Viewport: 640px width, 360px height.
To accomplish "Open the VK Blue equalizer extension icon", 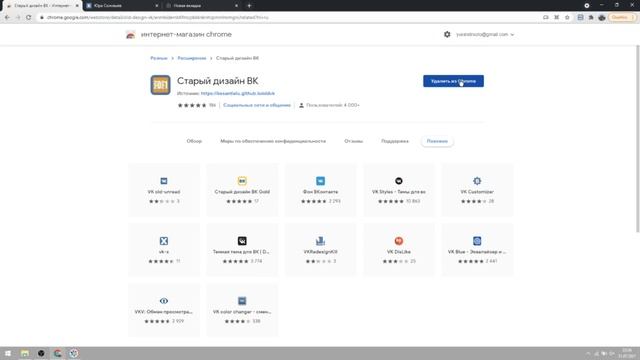I will pyautogui.click(x=477, y=241).
